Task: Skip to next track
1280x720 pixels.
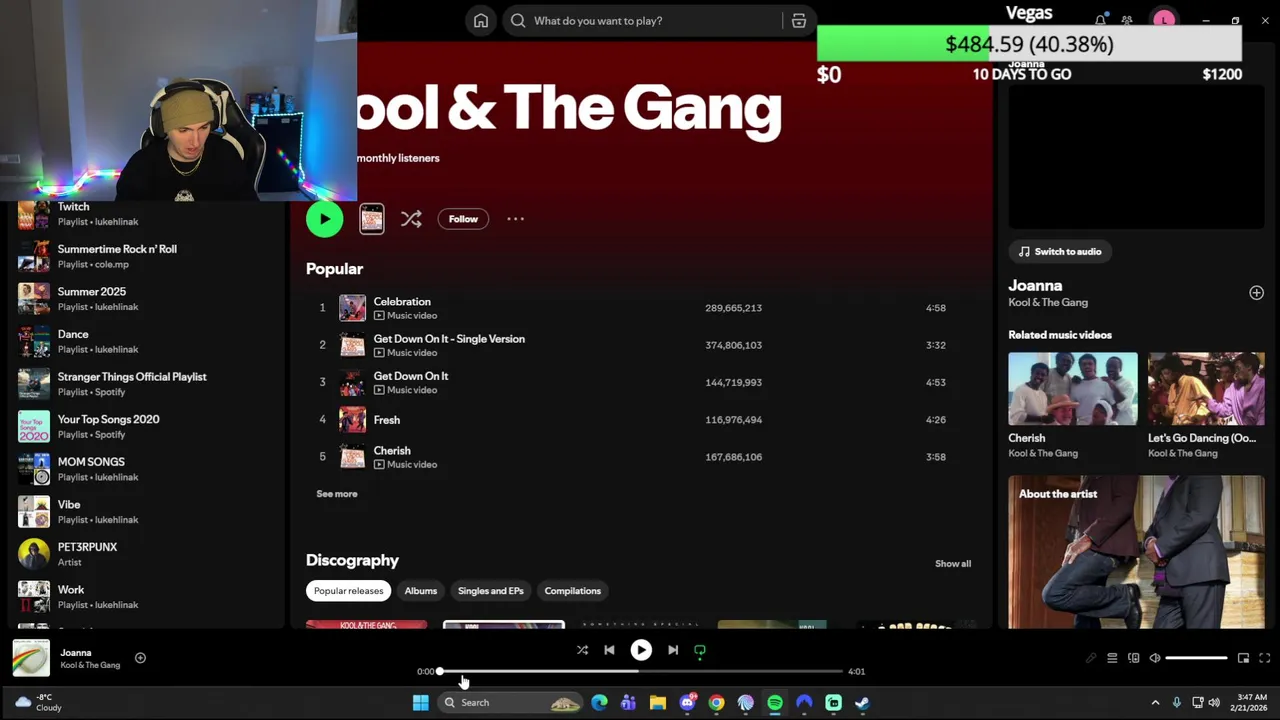Action: point(673,650)
